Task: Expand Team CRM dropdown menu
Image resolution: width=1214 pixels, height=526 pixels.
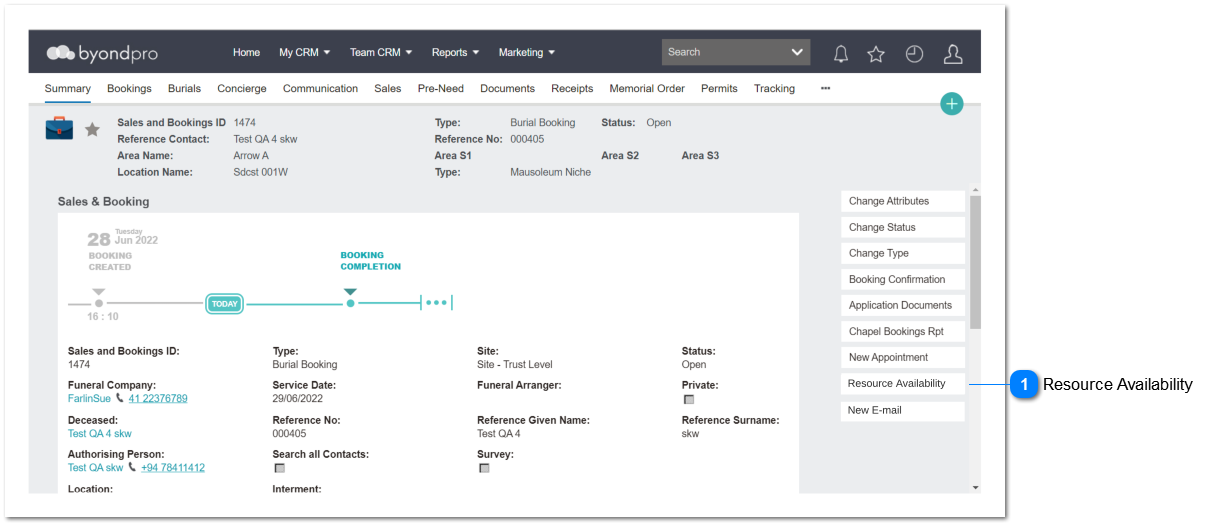Action: (382, 52)
